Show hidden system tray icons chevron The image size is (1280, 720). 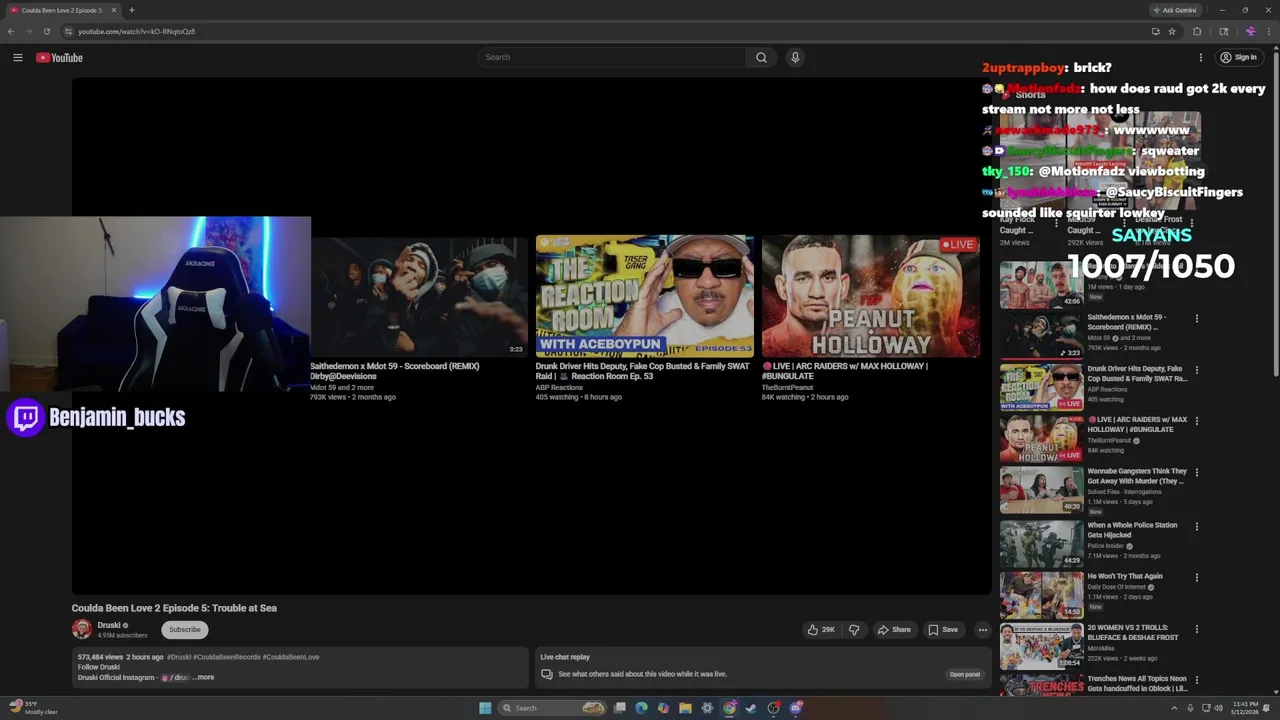pyautogui.click(x=1174, y=708)
